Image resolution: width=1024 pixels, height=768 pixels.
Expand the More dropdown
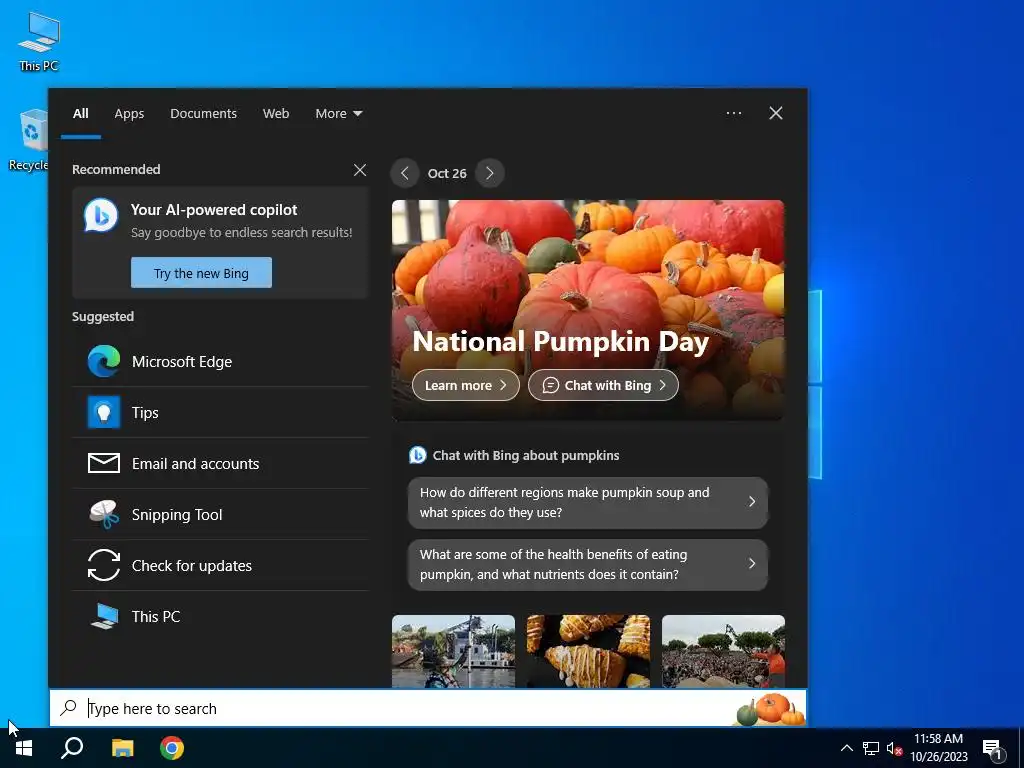[338, 114]
